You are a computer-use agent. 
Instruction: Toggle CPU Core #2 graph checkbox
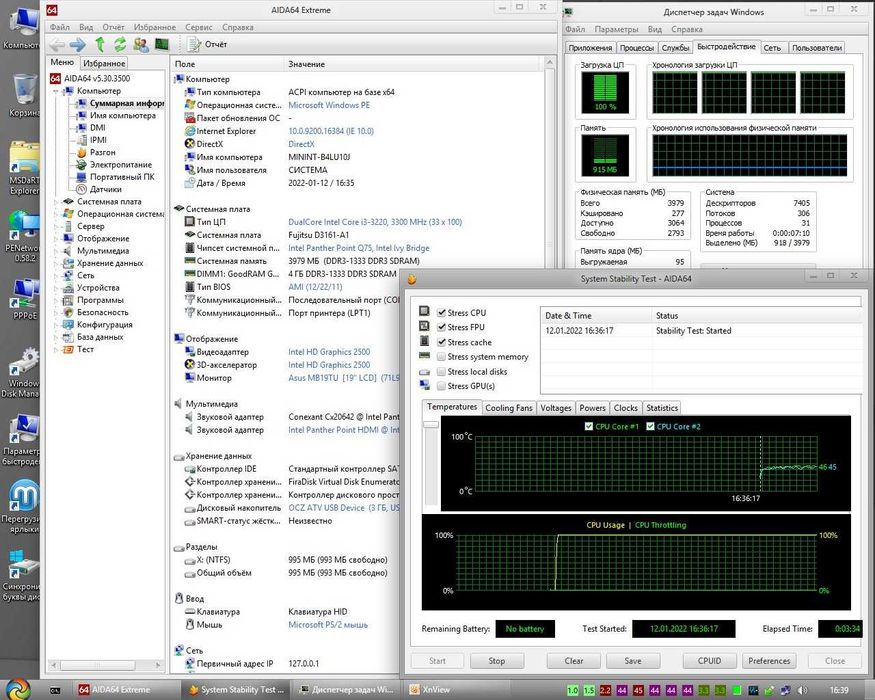tap(650, 426)
